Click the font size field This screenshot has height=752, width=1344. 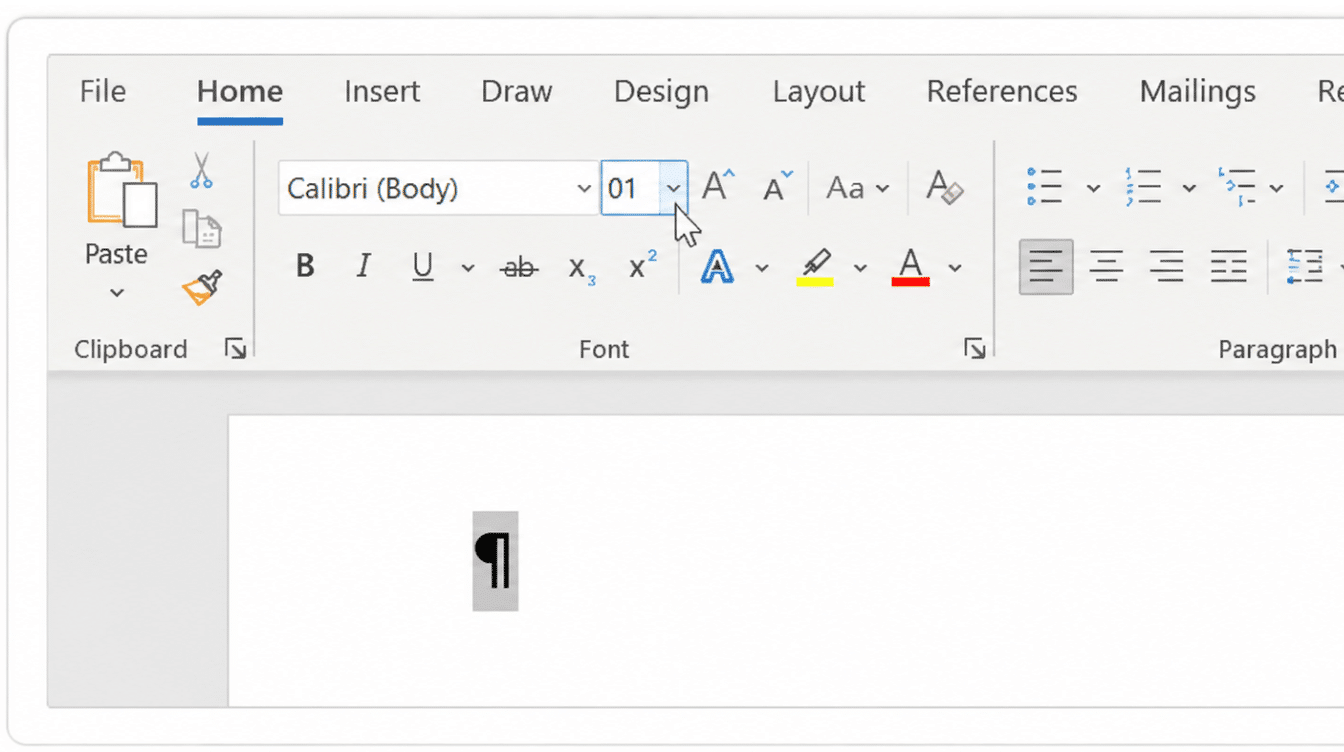pyautogui.click(x=631, y=188)
